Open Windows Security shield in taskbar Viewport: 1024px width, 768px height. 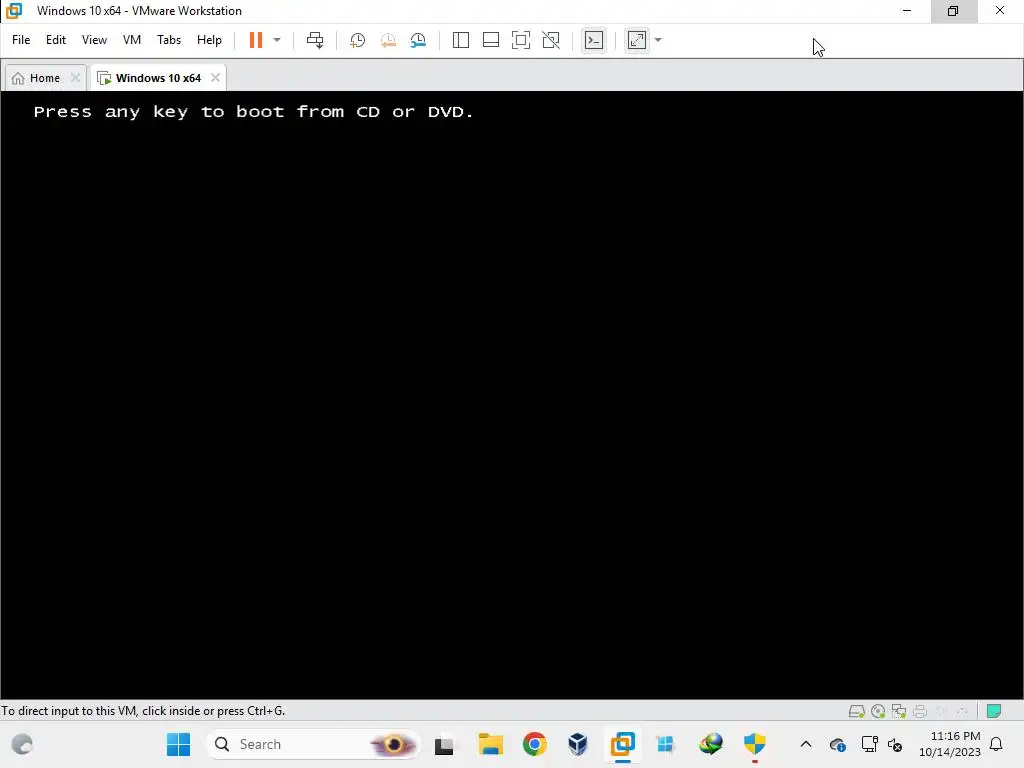click(x=754, y=744)
